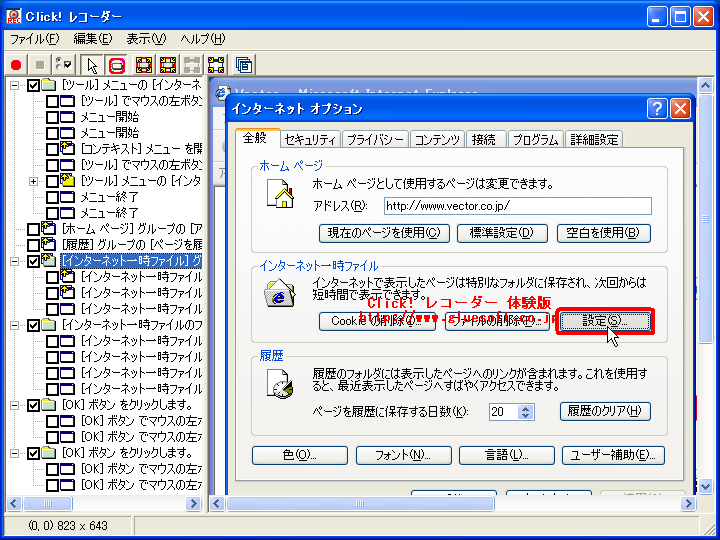
Task: Click the Click! Recorder title bar app icon
Action: click(x=14, y=17)
